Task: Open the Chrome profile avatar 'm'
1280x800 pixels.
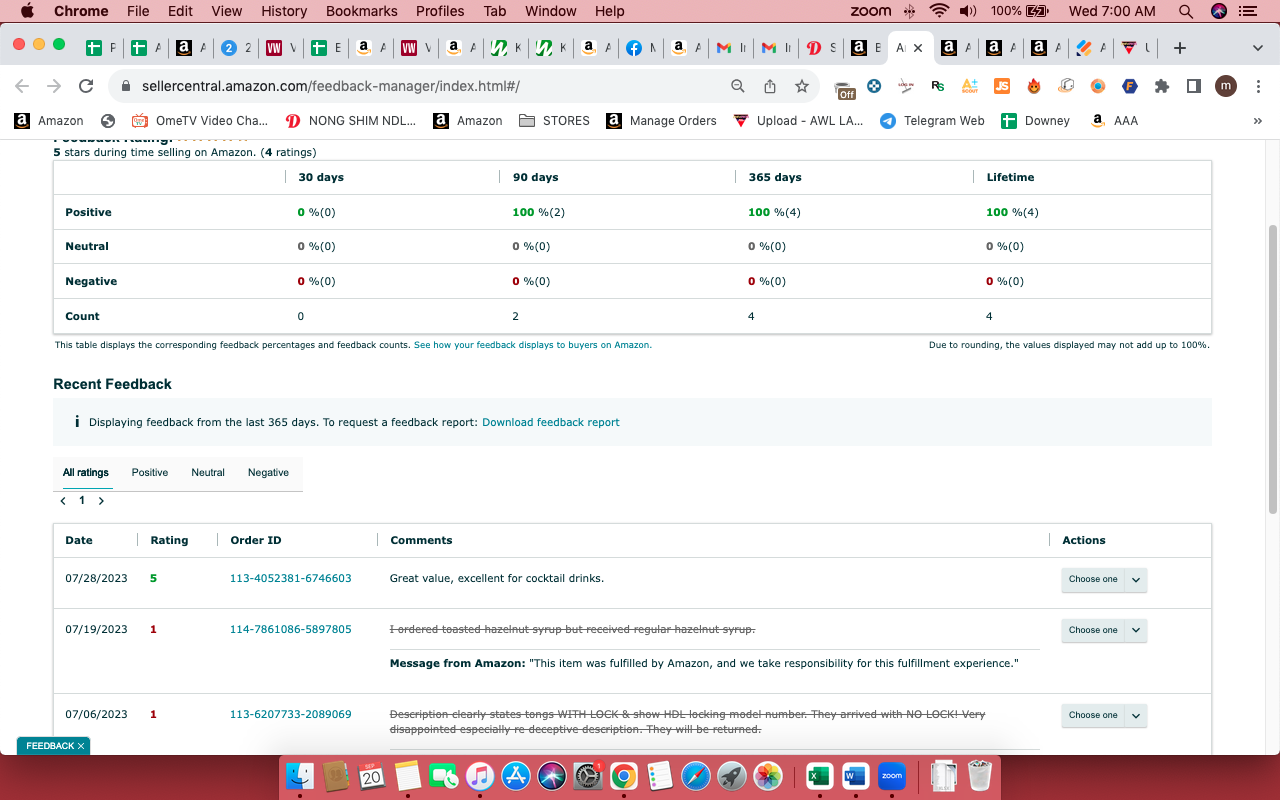Action: point(1226,86)
